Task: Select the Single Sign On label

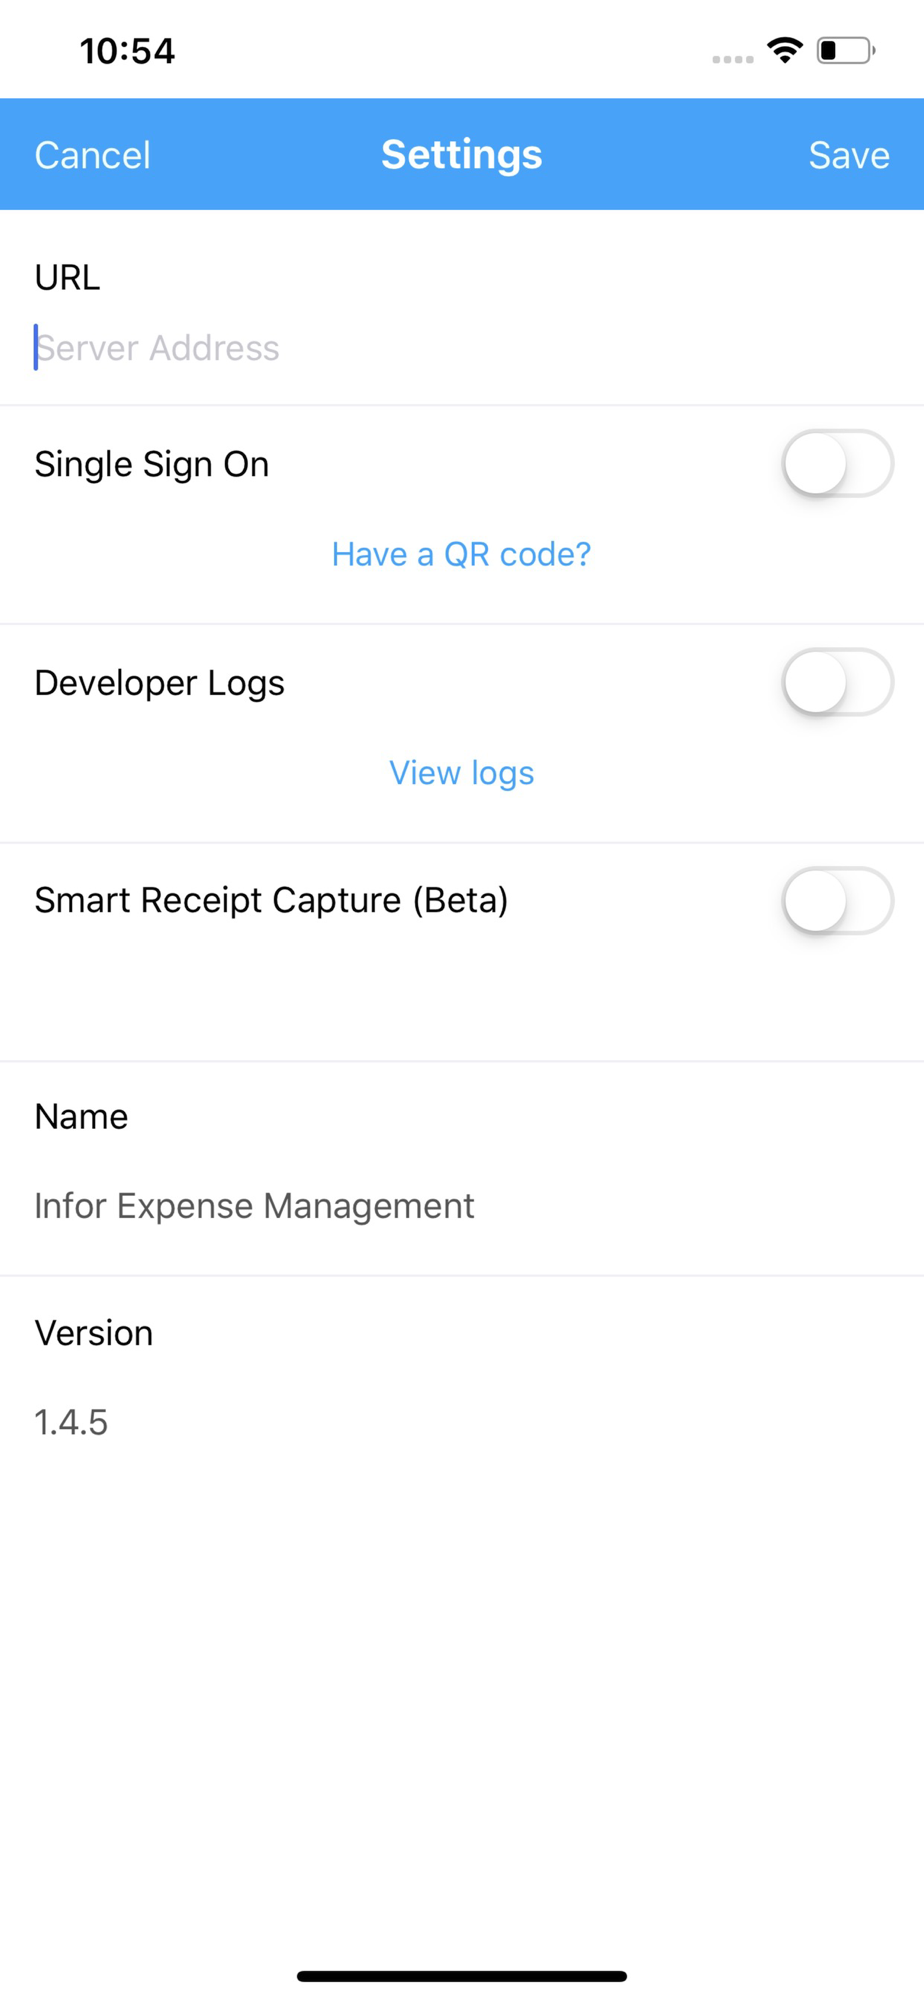Action: click(x=152, y=464)
